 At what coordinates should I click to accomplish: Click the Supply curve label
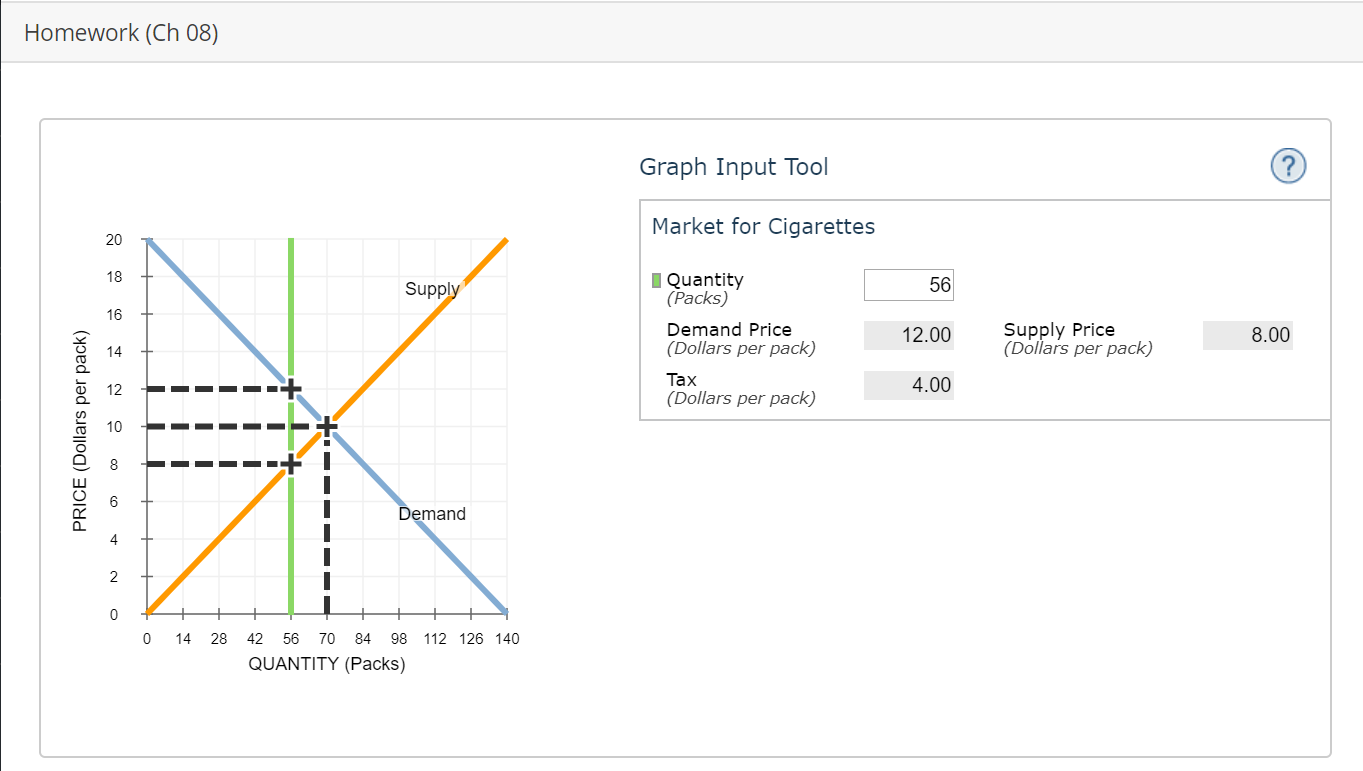[x=432, y=289]
